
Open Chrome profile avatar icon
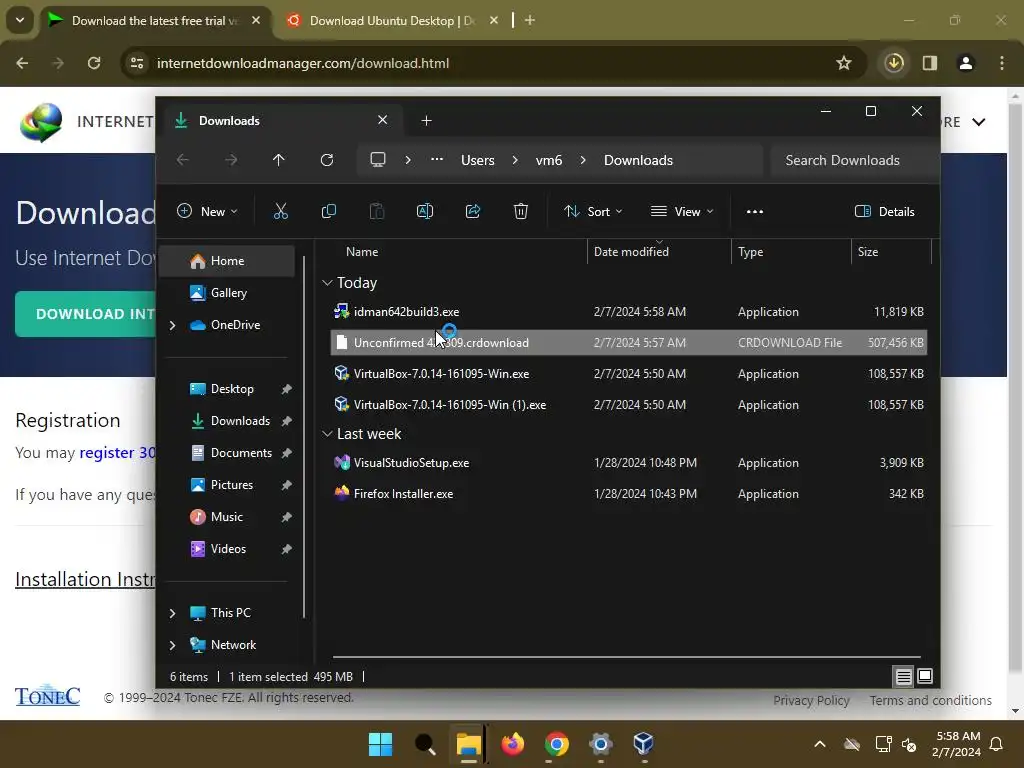pos(966,63)
